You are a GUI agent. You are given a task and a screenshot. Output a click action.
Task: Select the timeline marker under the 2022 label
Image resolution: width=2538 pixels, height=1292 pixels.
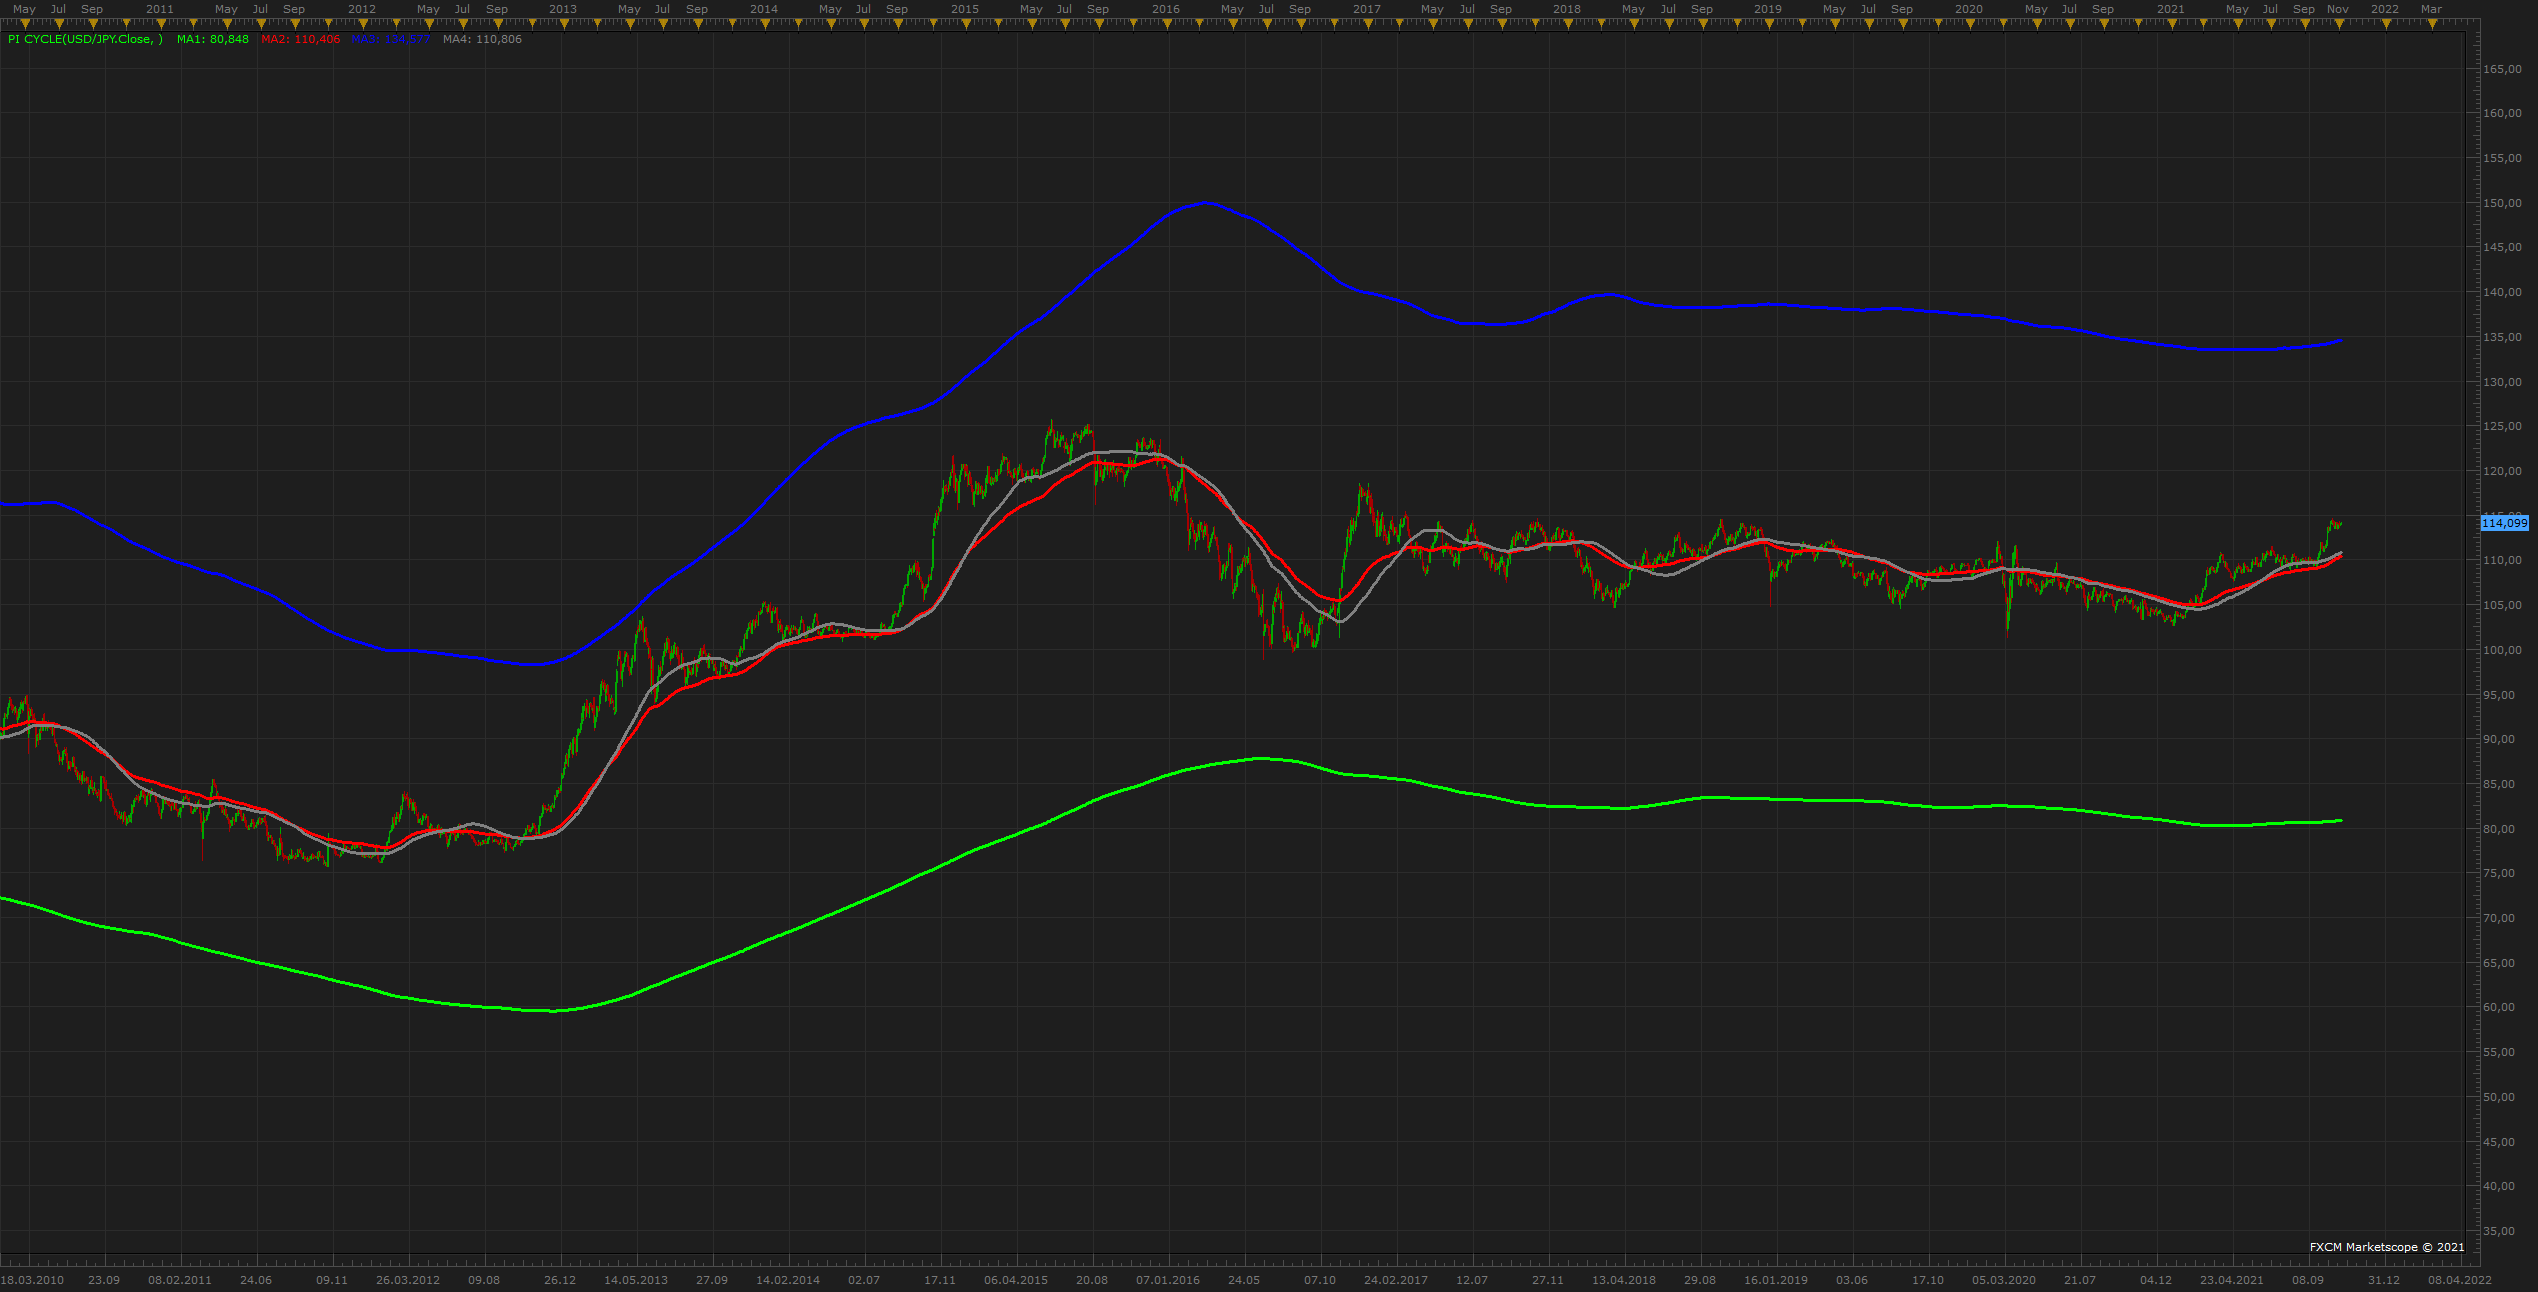tap(2385, 24)
